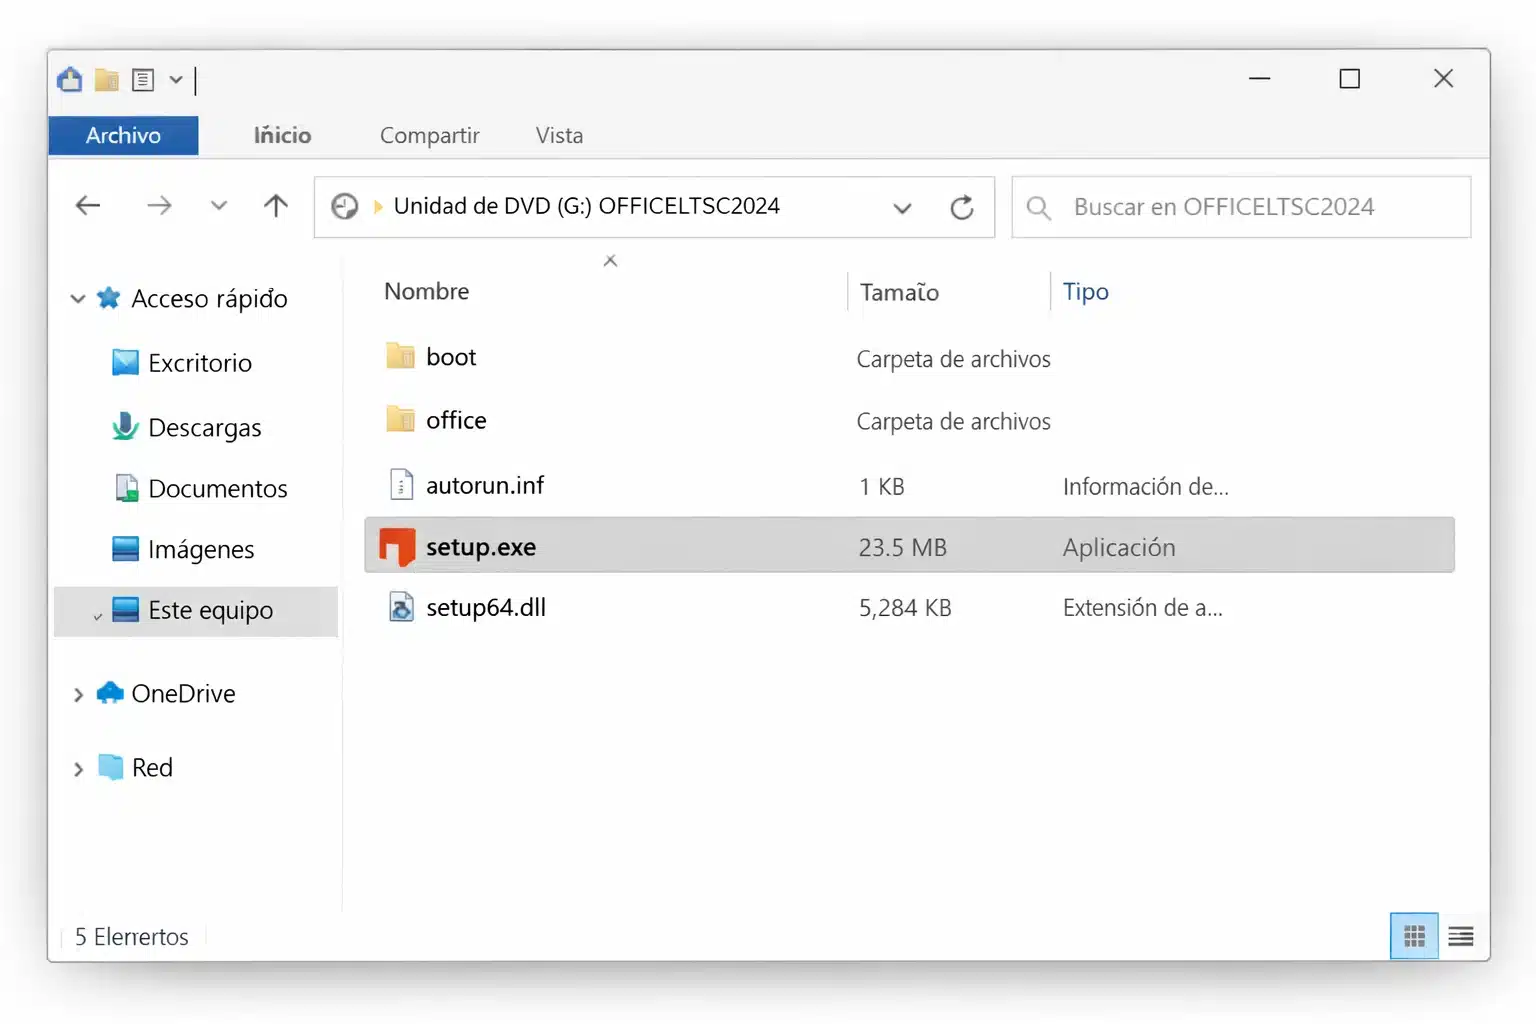Viewport: 1536px width, 1024px height.
Task: Select the Tipo column header to sort
Action: coord(1085,291)
